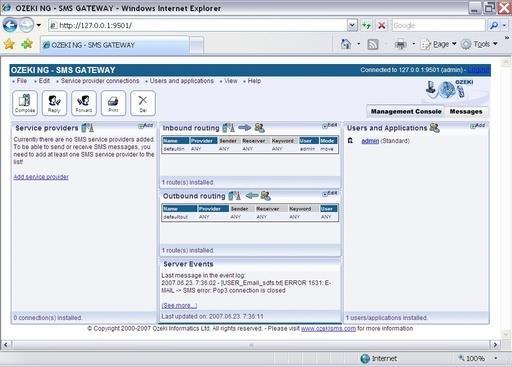Screen dimensions: 512x367
Task: Open the Tools dropdown menu
Action: 480,44
